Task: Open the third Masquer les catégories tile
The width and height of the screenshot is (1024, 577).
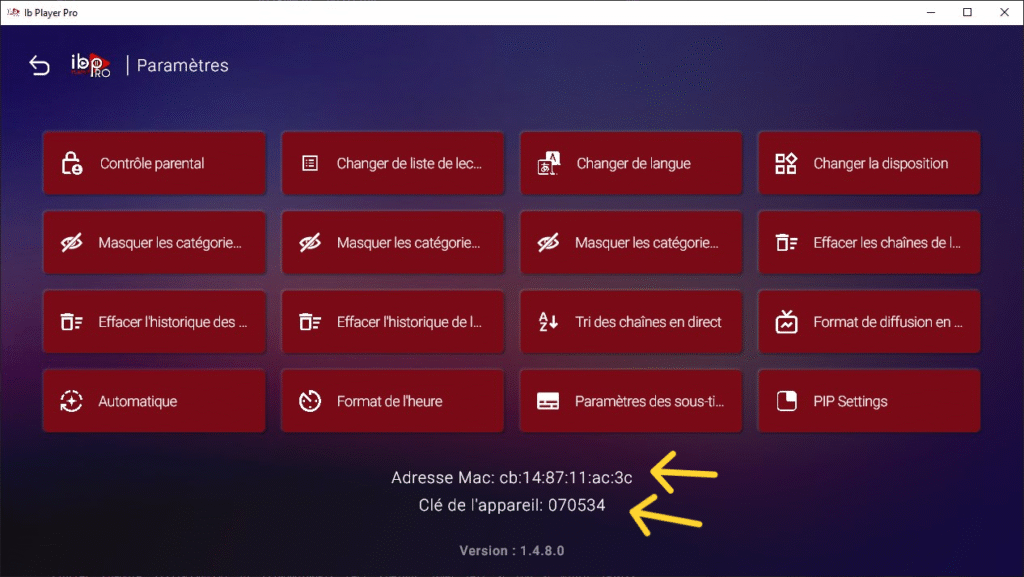Action: (630, 243)
